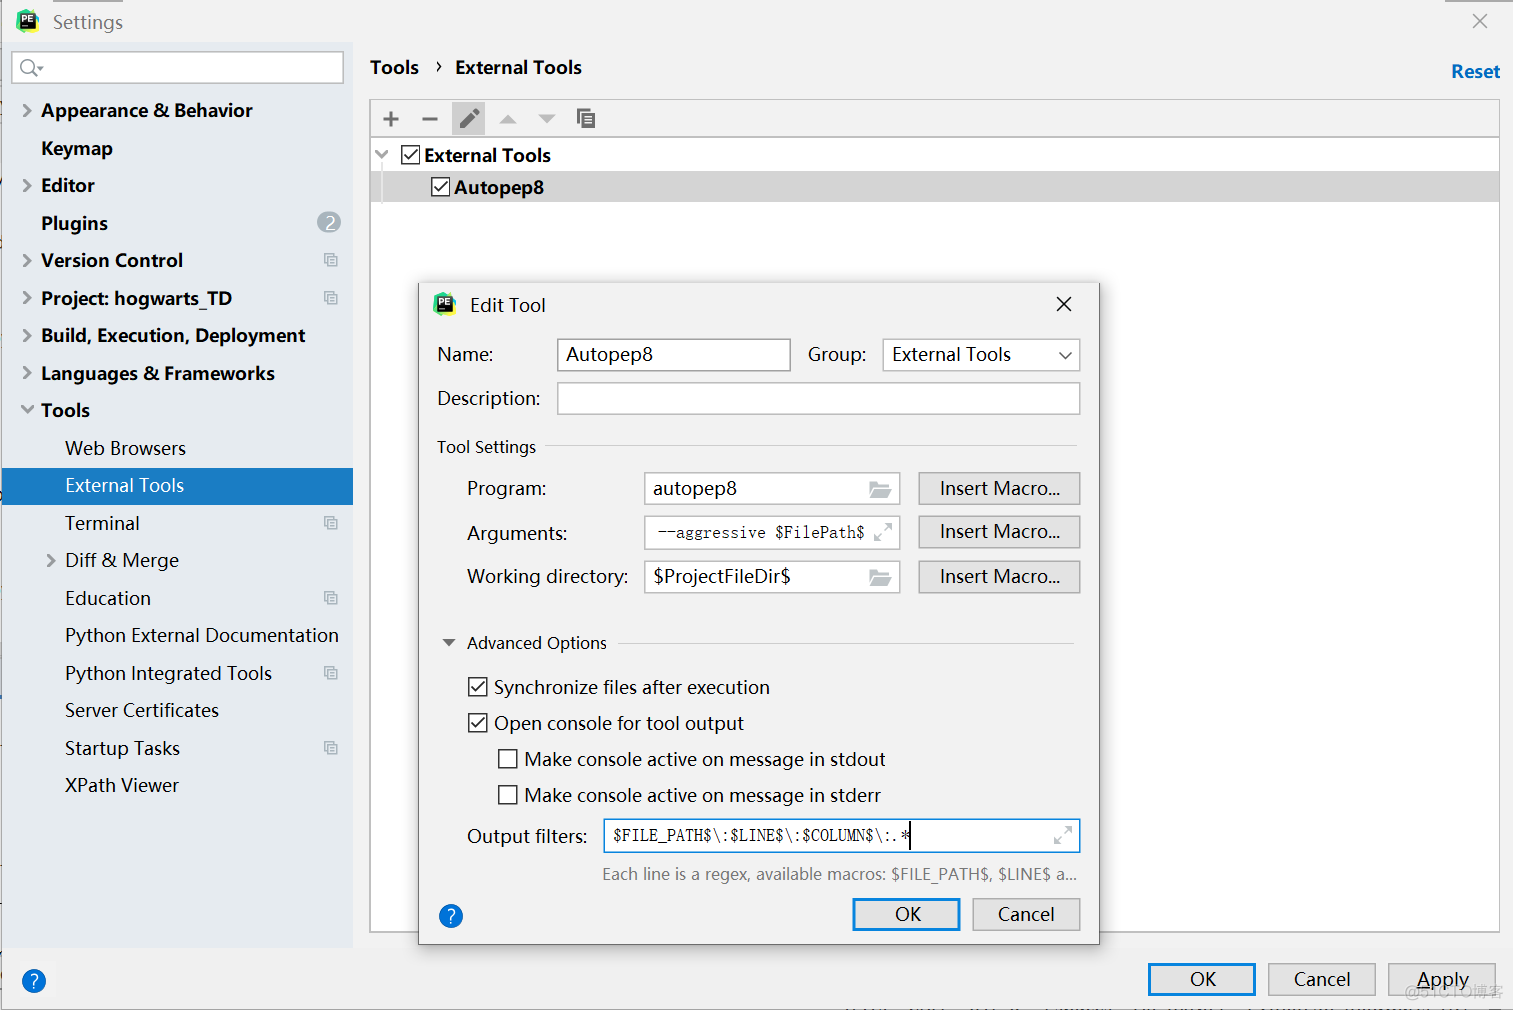Click Insert Macro for Arguments field
The height and width of the screenshot is (1010, 1513).
tap(999, 532)
